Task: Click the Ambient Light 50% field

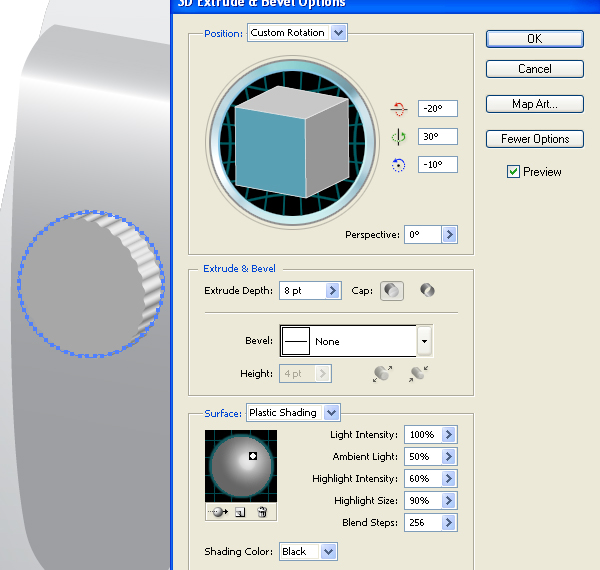Action: click(x=423, y=456)
